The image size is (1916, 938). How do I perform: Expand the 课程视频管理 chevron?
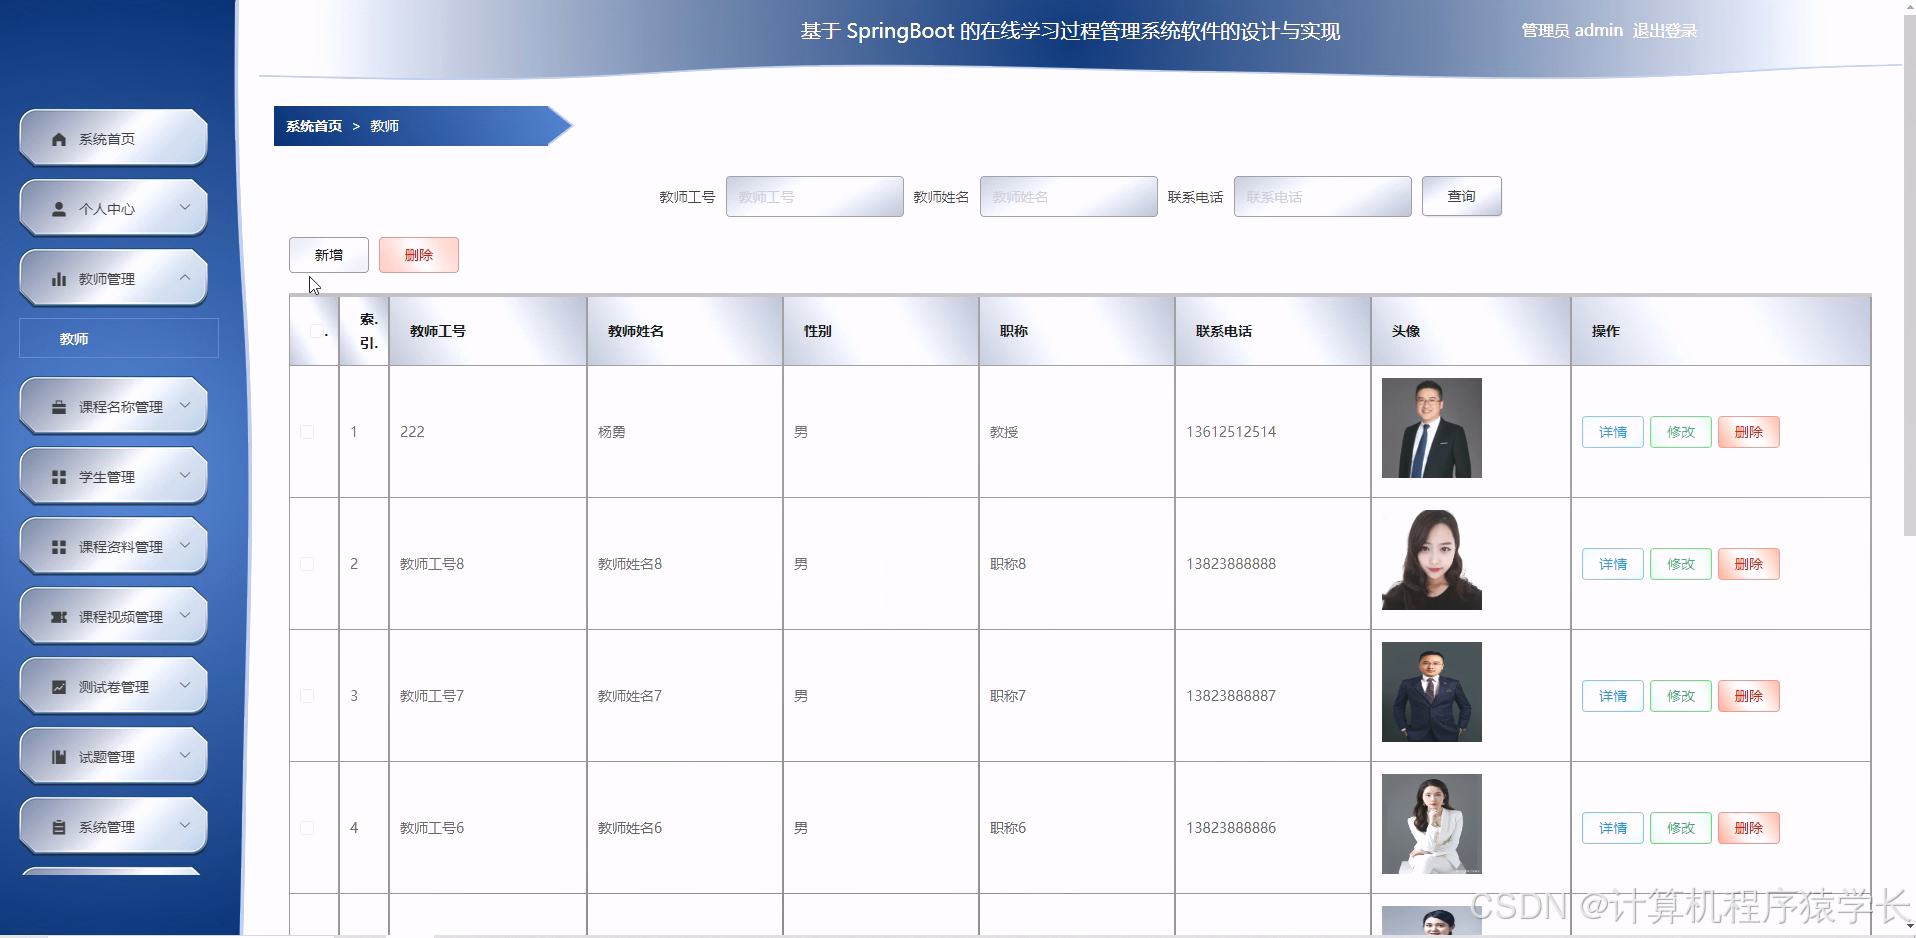[x=185, y=616]
